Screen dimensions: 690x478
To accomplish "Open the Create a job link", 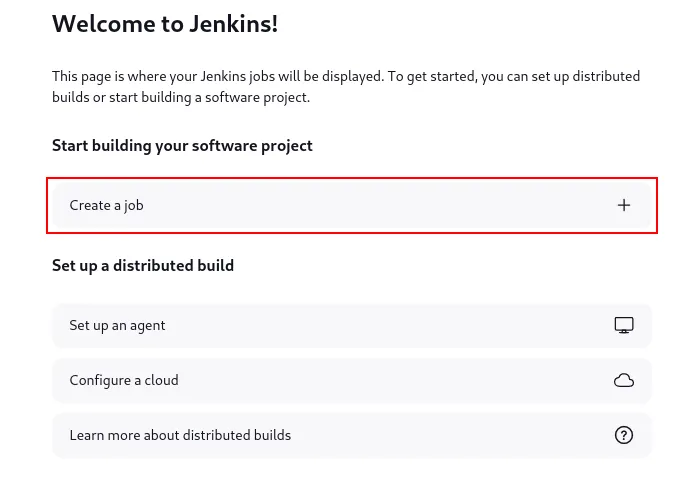I will (x=352, y=205).
